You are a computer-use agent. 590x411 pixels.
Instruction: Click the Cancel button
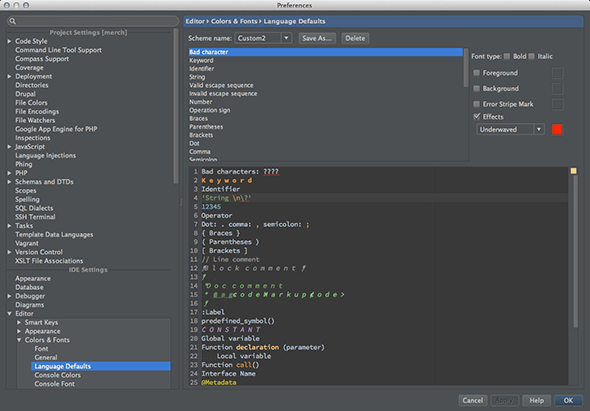point(473,400)
